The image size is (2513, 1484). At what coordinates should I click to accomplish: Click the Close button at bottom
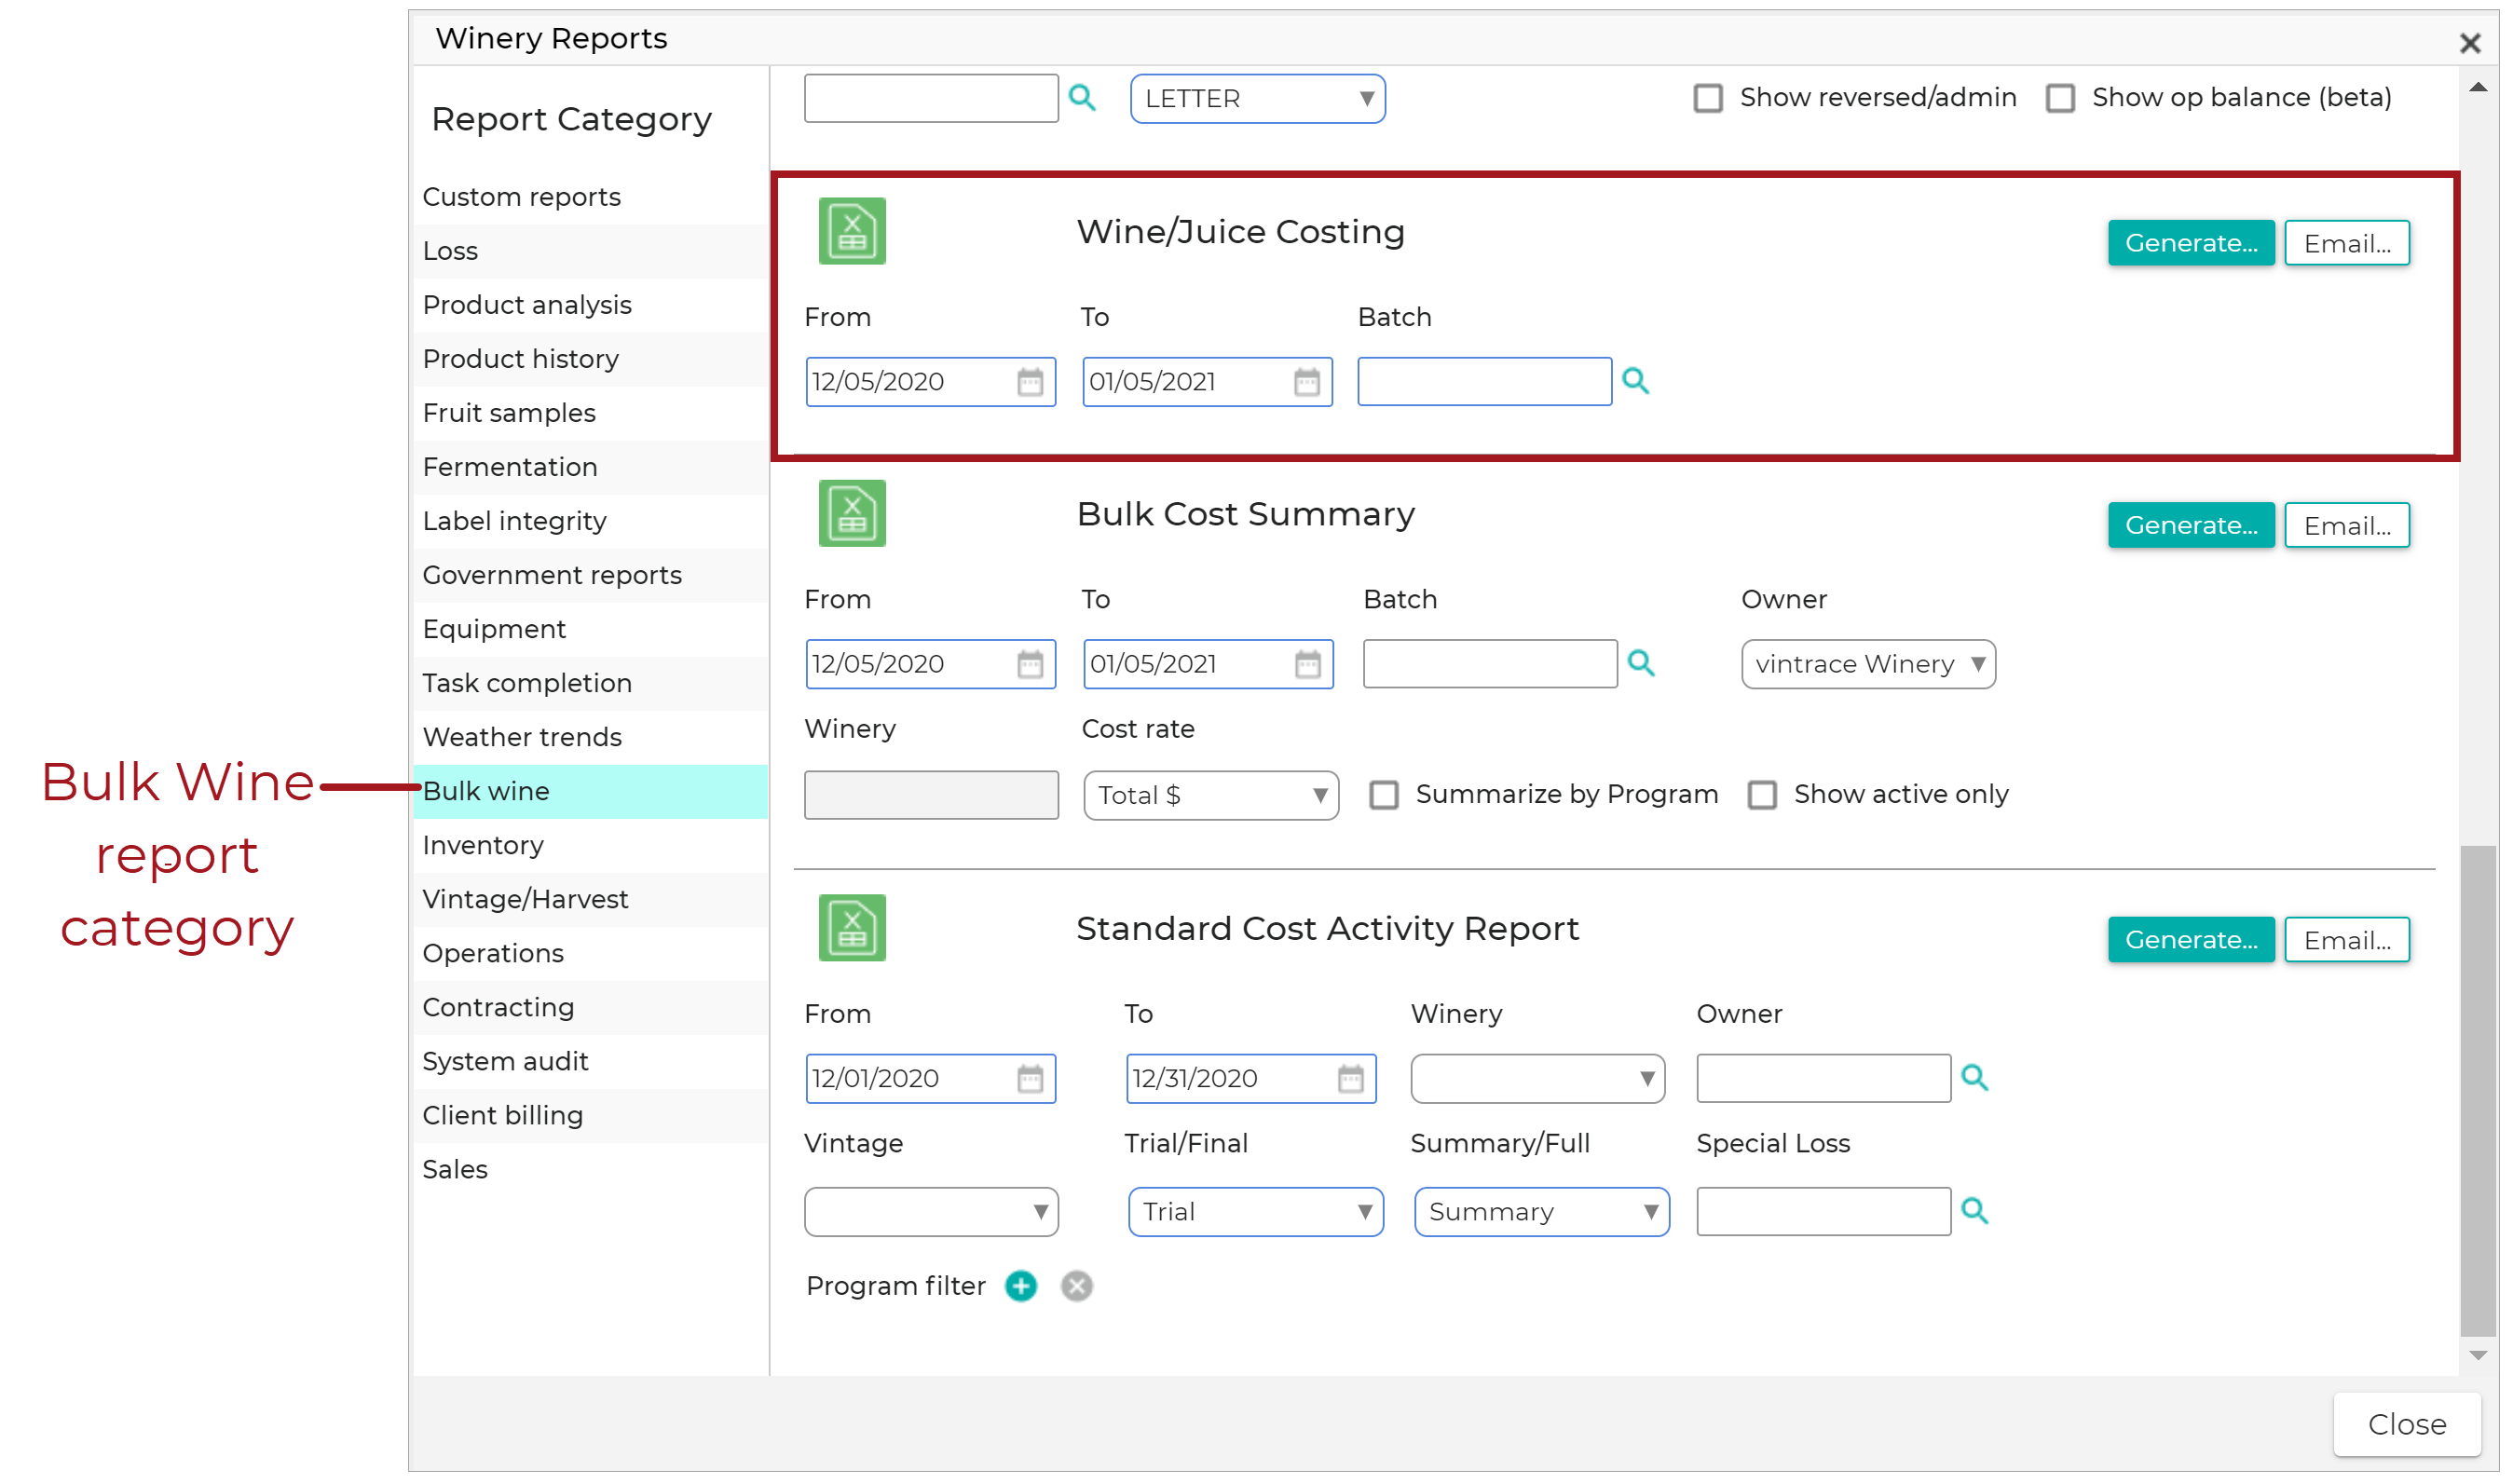pos(2406,1424)
